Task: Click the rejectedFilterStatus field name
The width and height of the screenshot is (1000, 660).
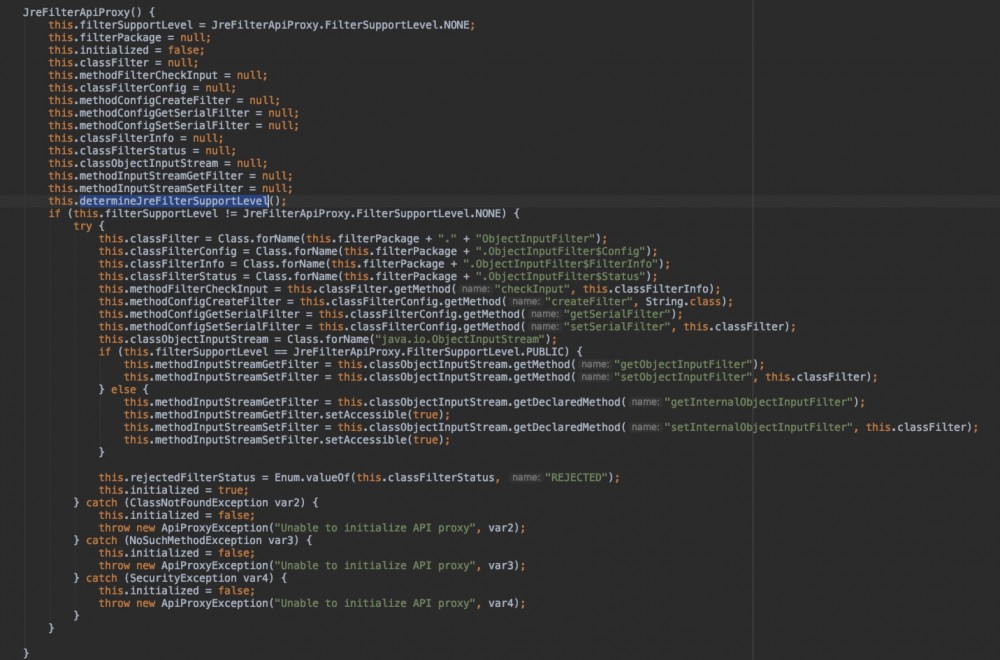Action: tap(192, 478)
